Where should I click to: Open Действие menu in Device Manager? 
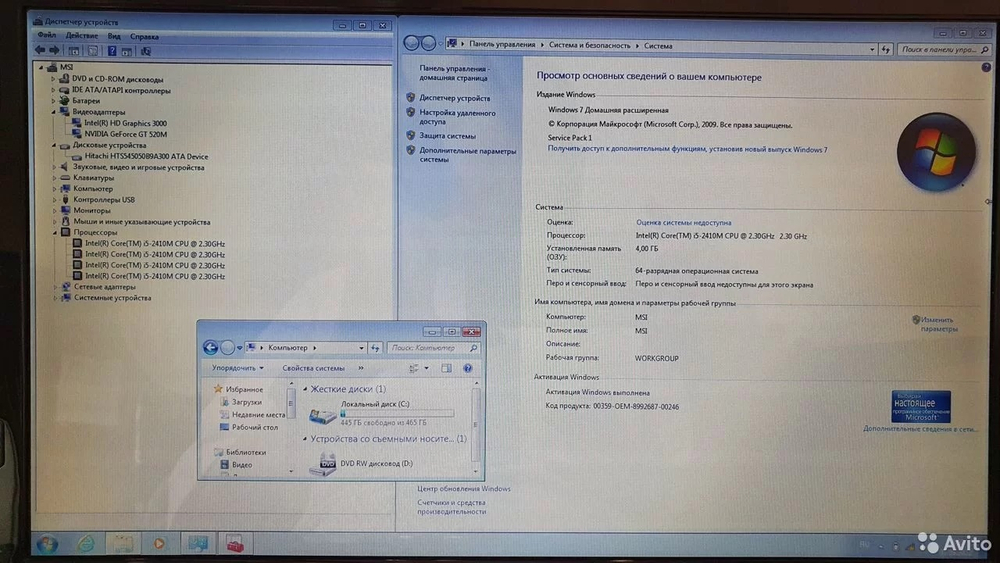click(x=82, y=36)
